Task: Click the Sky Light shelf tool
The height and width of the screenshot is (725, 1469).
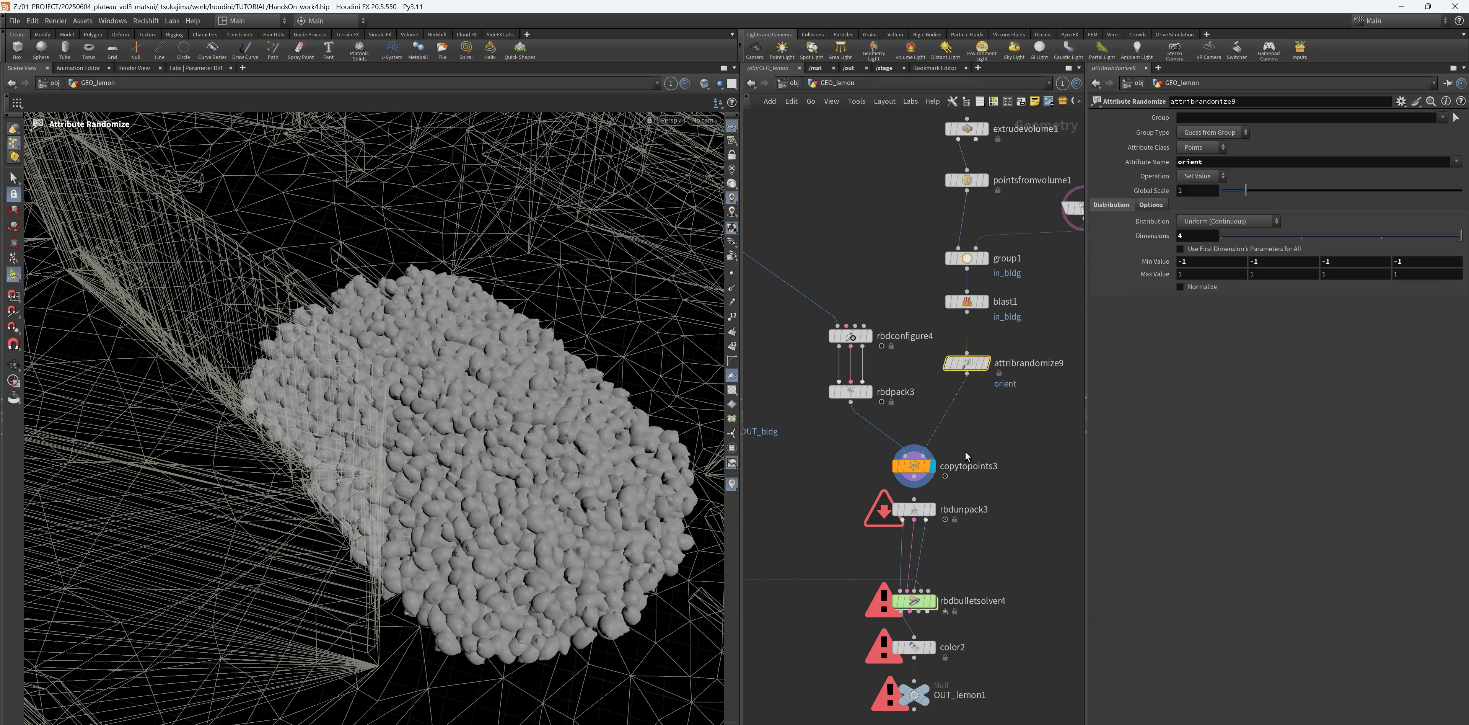Action: tap(1014, 49)
